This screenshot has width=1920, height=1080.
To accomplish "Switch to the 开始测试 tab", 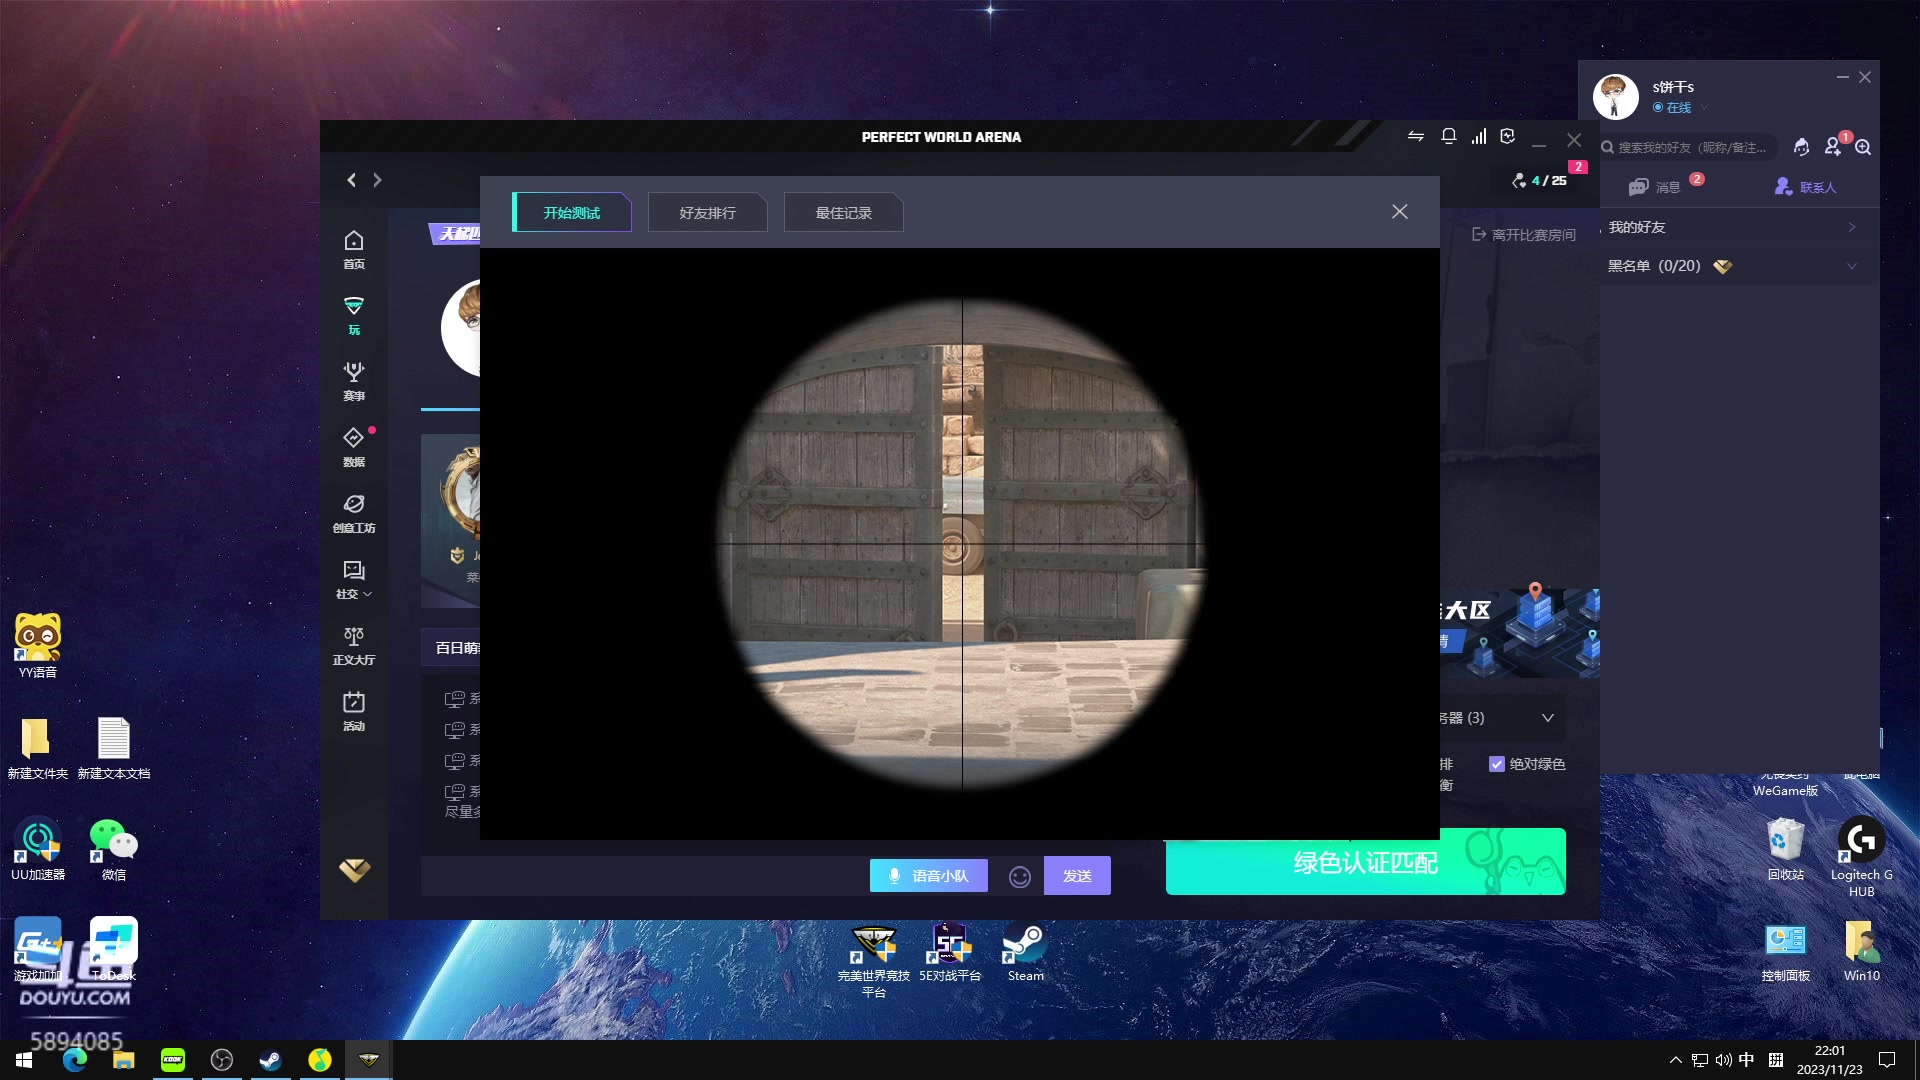I will (x=572, y=212).
